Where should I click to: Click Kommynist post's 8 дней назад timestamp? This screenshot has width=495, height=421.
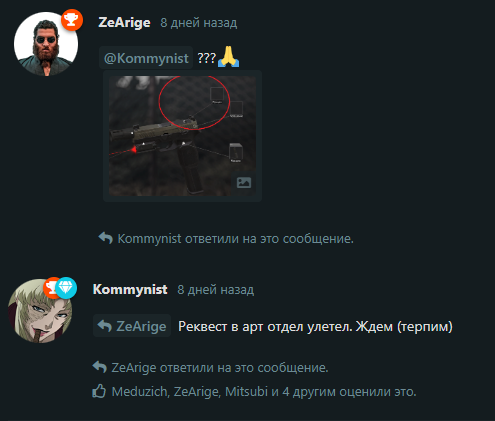[x=216, y=290]
